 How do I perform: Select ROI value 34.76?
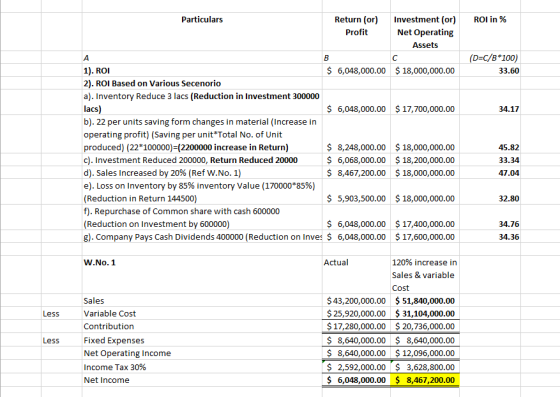pos(509,224)
